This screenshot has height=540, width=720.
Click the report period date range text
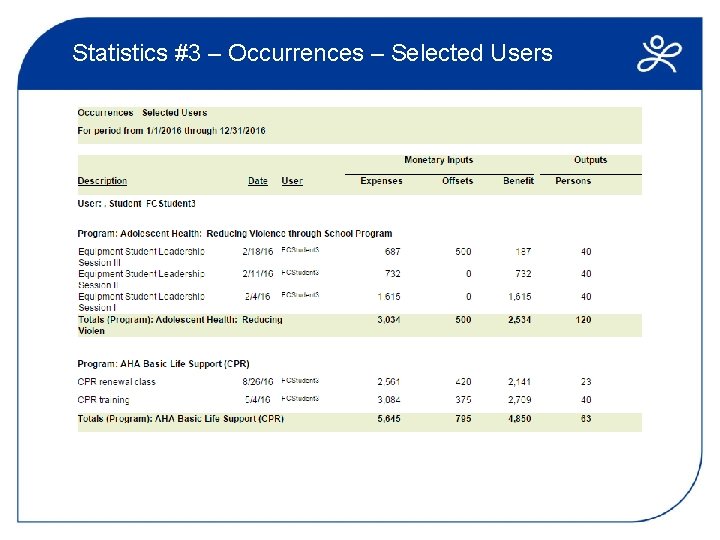tap(171, 130)
